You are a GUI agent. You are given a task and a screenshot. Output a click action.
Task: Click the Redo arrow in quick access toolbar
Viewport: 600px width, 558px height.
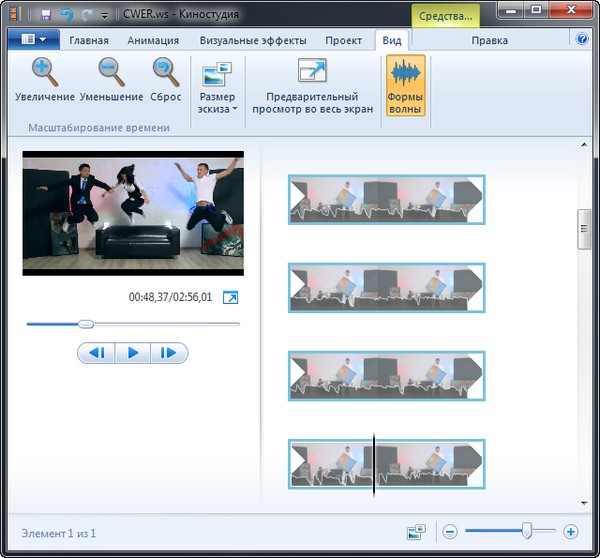tap(87, 15)
